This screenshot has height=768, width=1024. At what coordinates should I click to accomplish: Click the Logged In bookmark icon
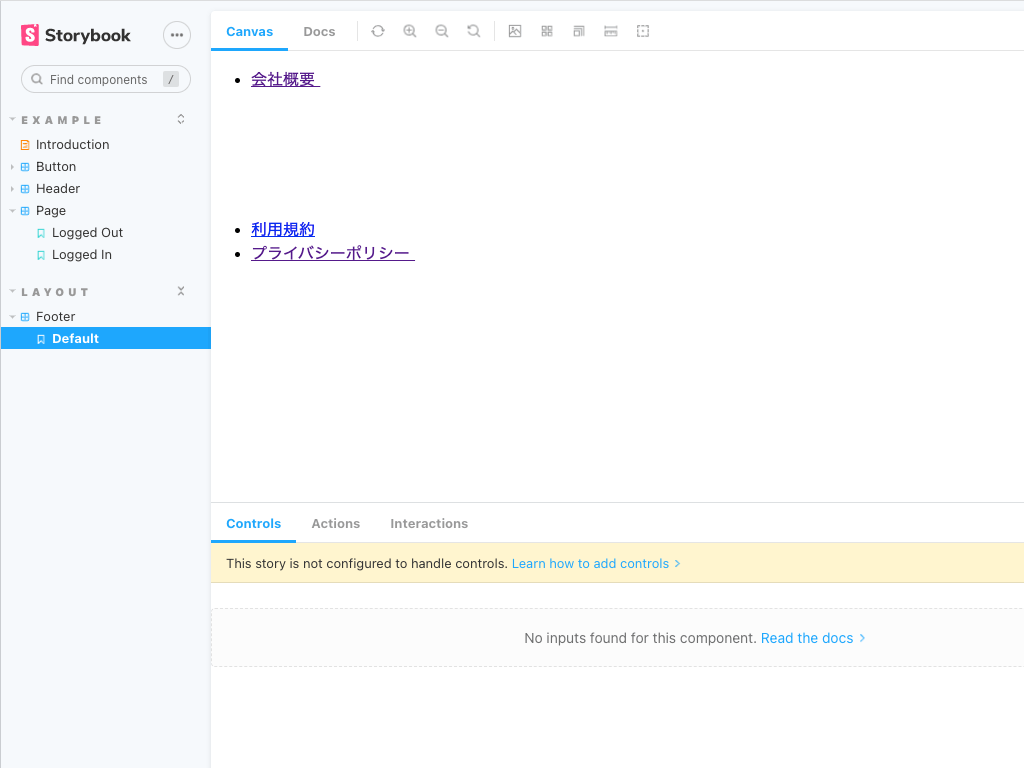[x=41, y=255]
